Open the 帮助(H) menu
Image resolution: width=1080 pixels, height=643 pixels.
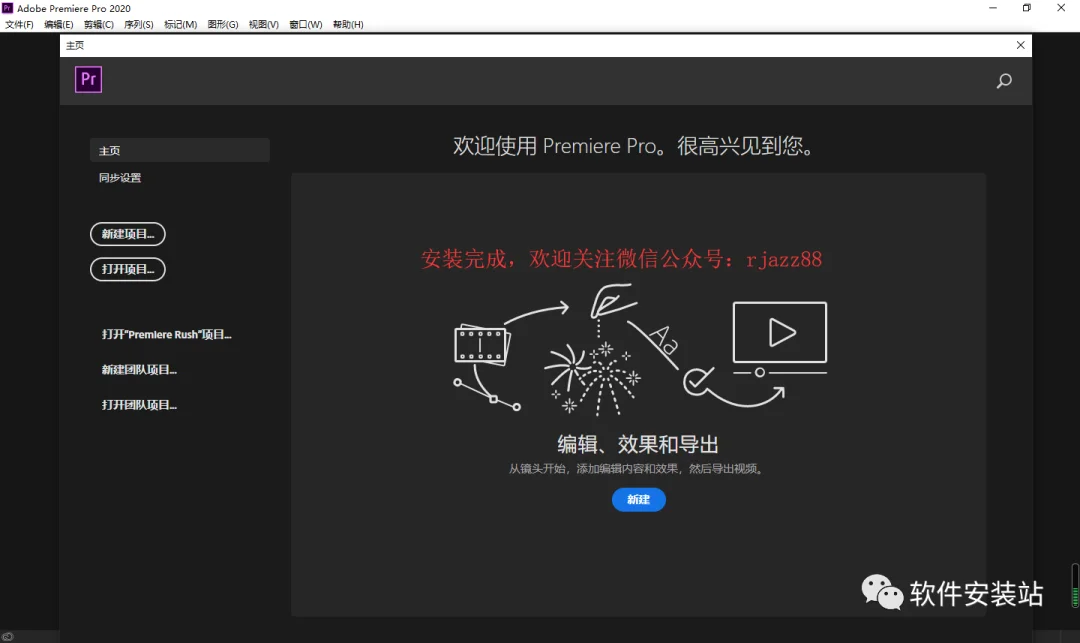(348, 24)
